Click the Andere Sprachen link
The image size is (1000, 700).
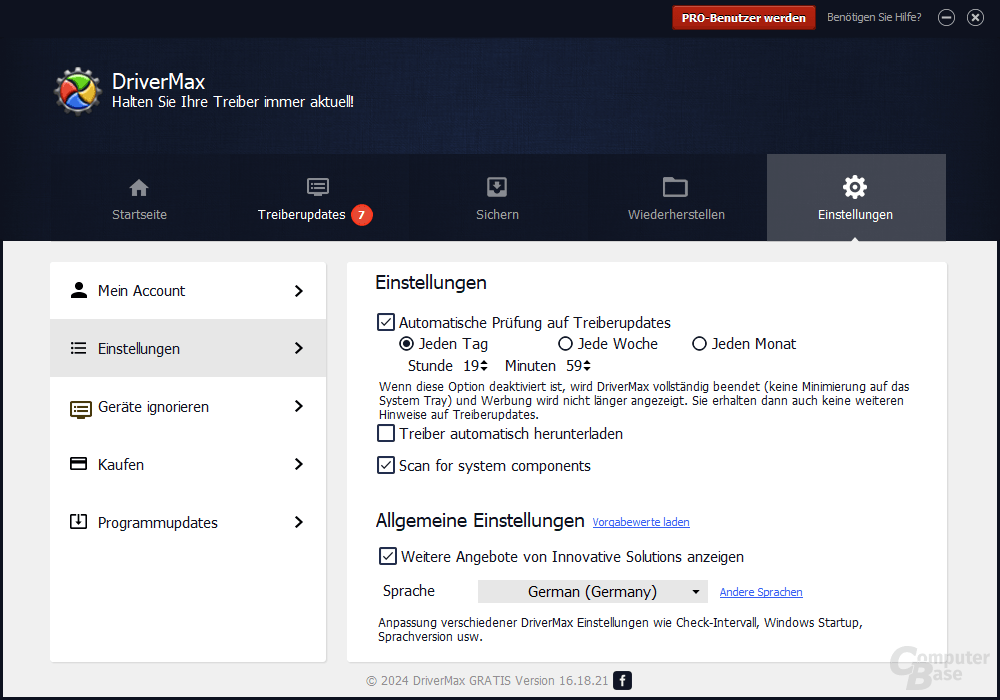(761, 592)
